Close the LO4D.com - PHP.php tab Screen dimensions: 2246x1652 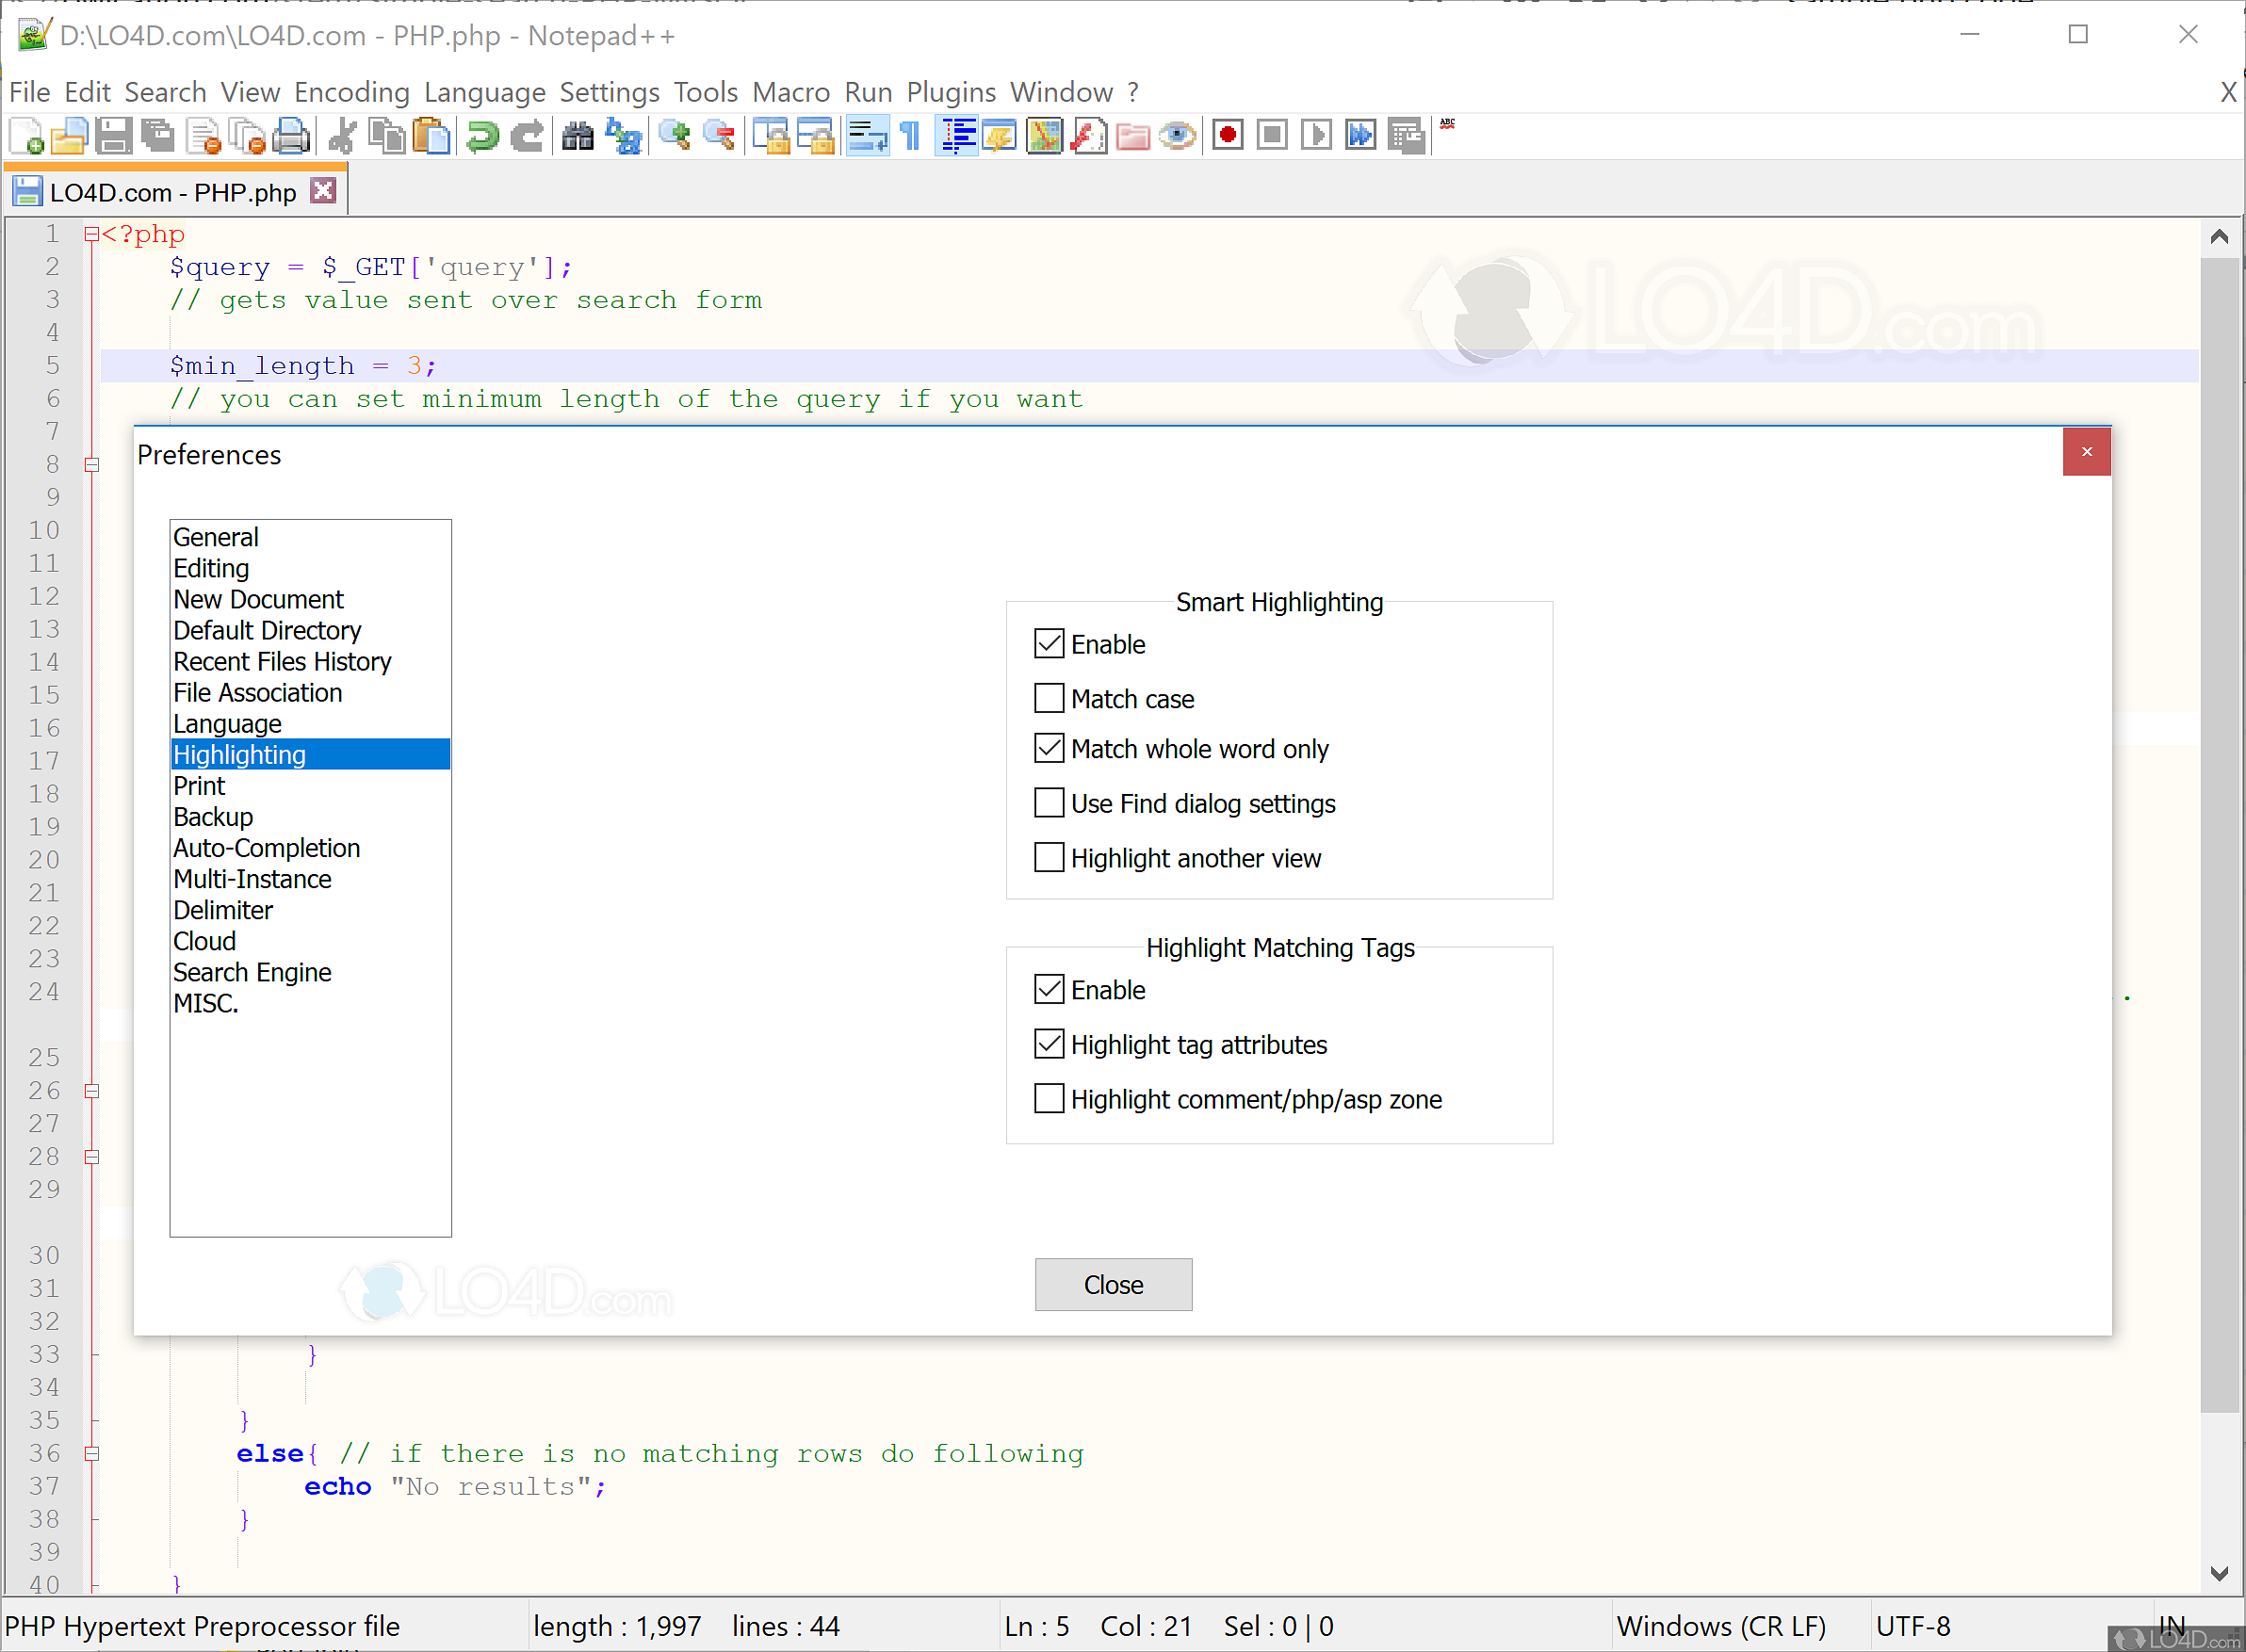[x=323, y=191]
